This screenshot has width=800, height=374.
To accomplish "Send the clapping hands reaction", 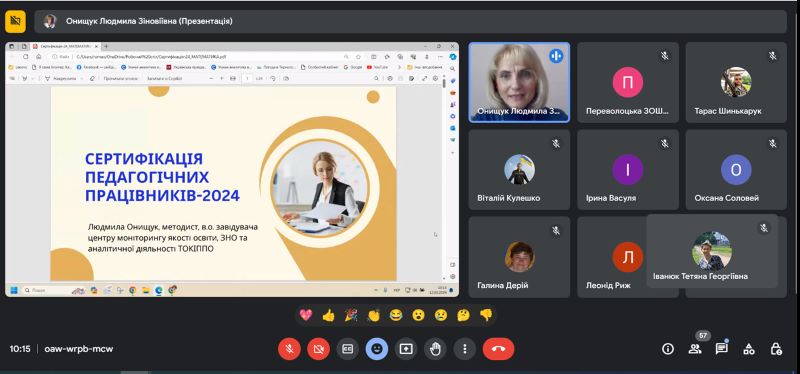I will coord(373,315).
